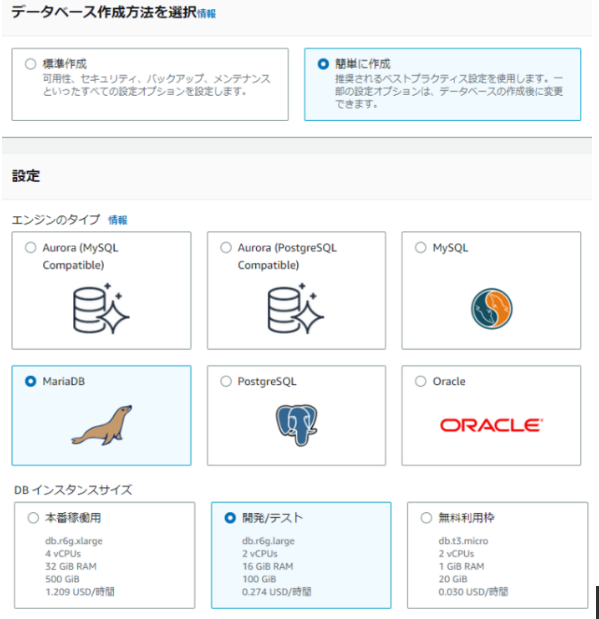Click the 0.274 USD/時間 price text
This screenshot has width=599, height=619.
coord(277,592)
